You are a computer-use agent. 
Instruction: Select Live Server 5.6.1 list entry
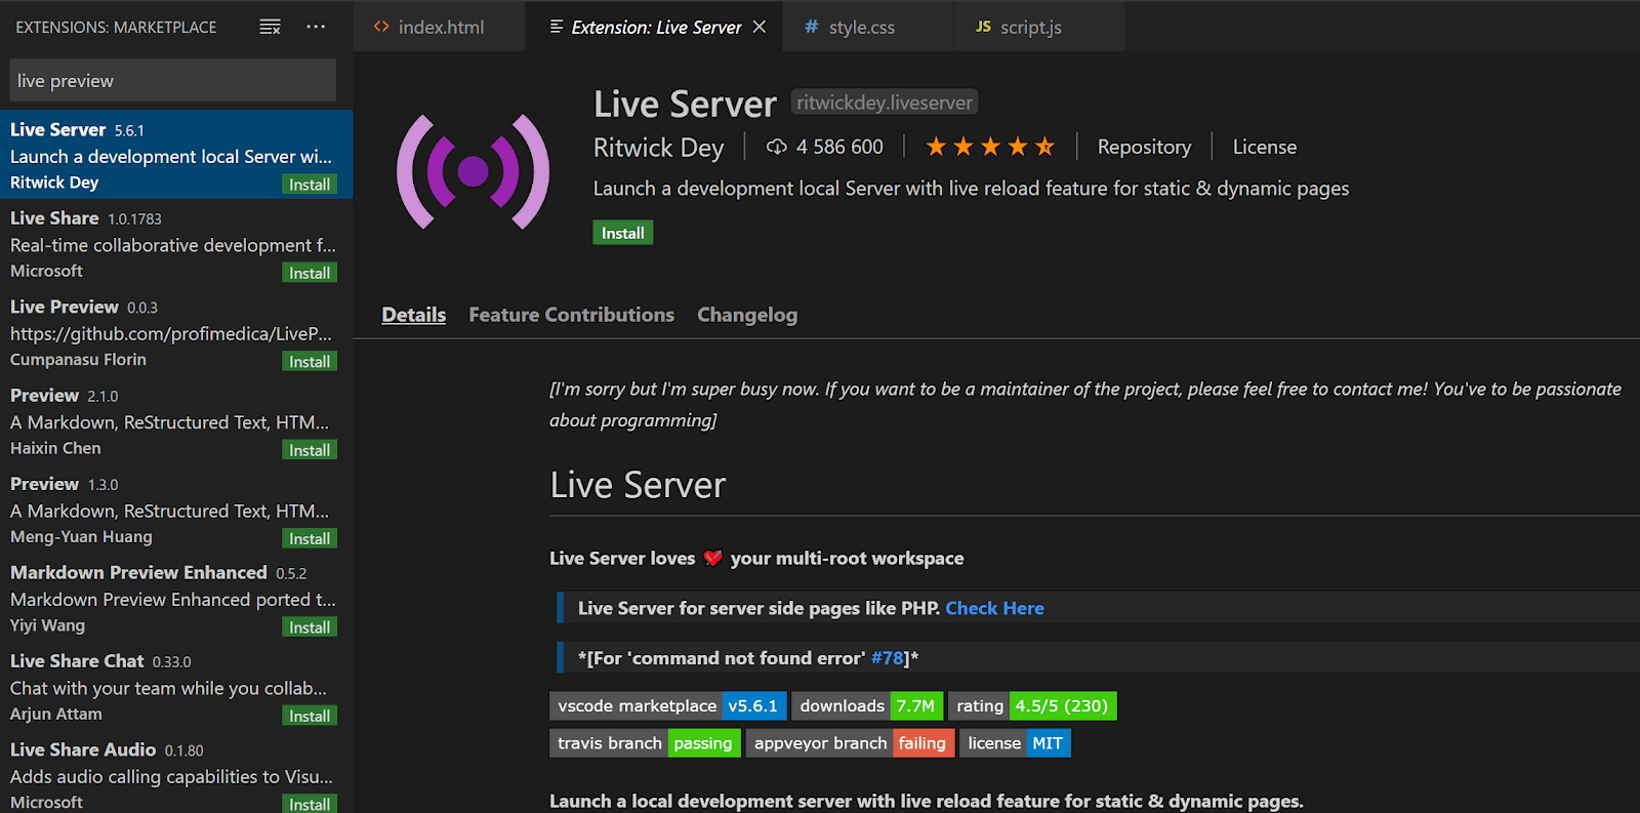pos(176,155)
